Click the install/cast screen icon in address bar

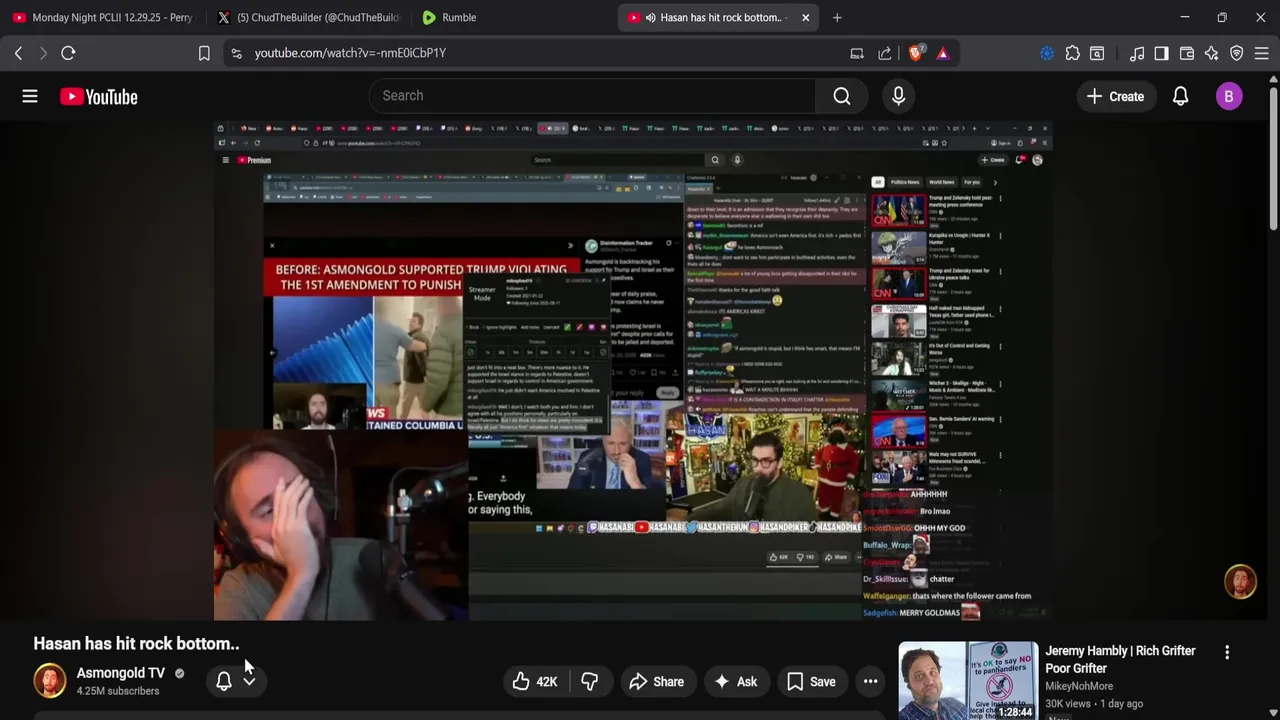click(857, 53)
